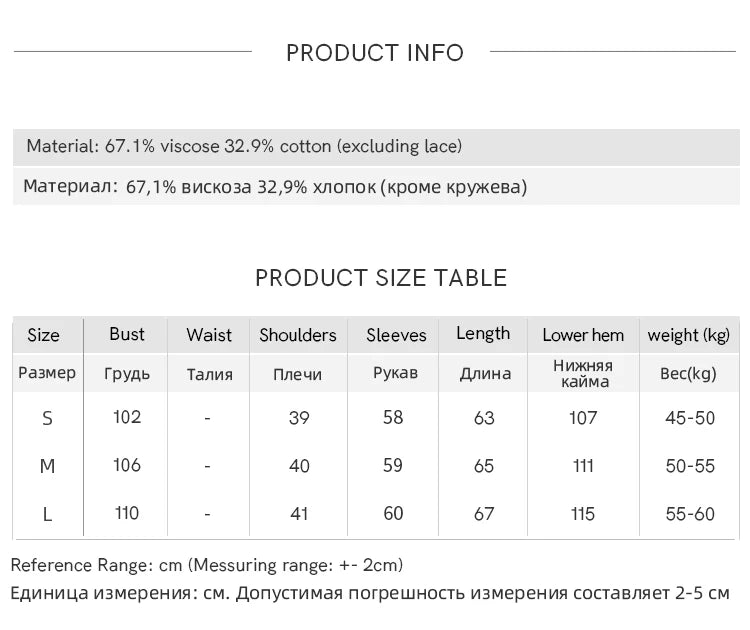This screenshot has width=750, height=630.
Task: Click the Reference Range note in English
Action: (207, 566)
